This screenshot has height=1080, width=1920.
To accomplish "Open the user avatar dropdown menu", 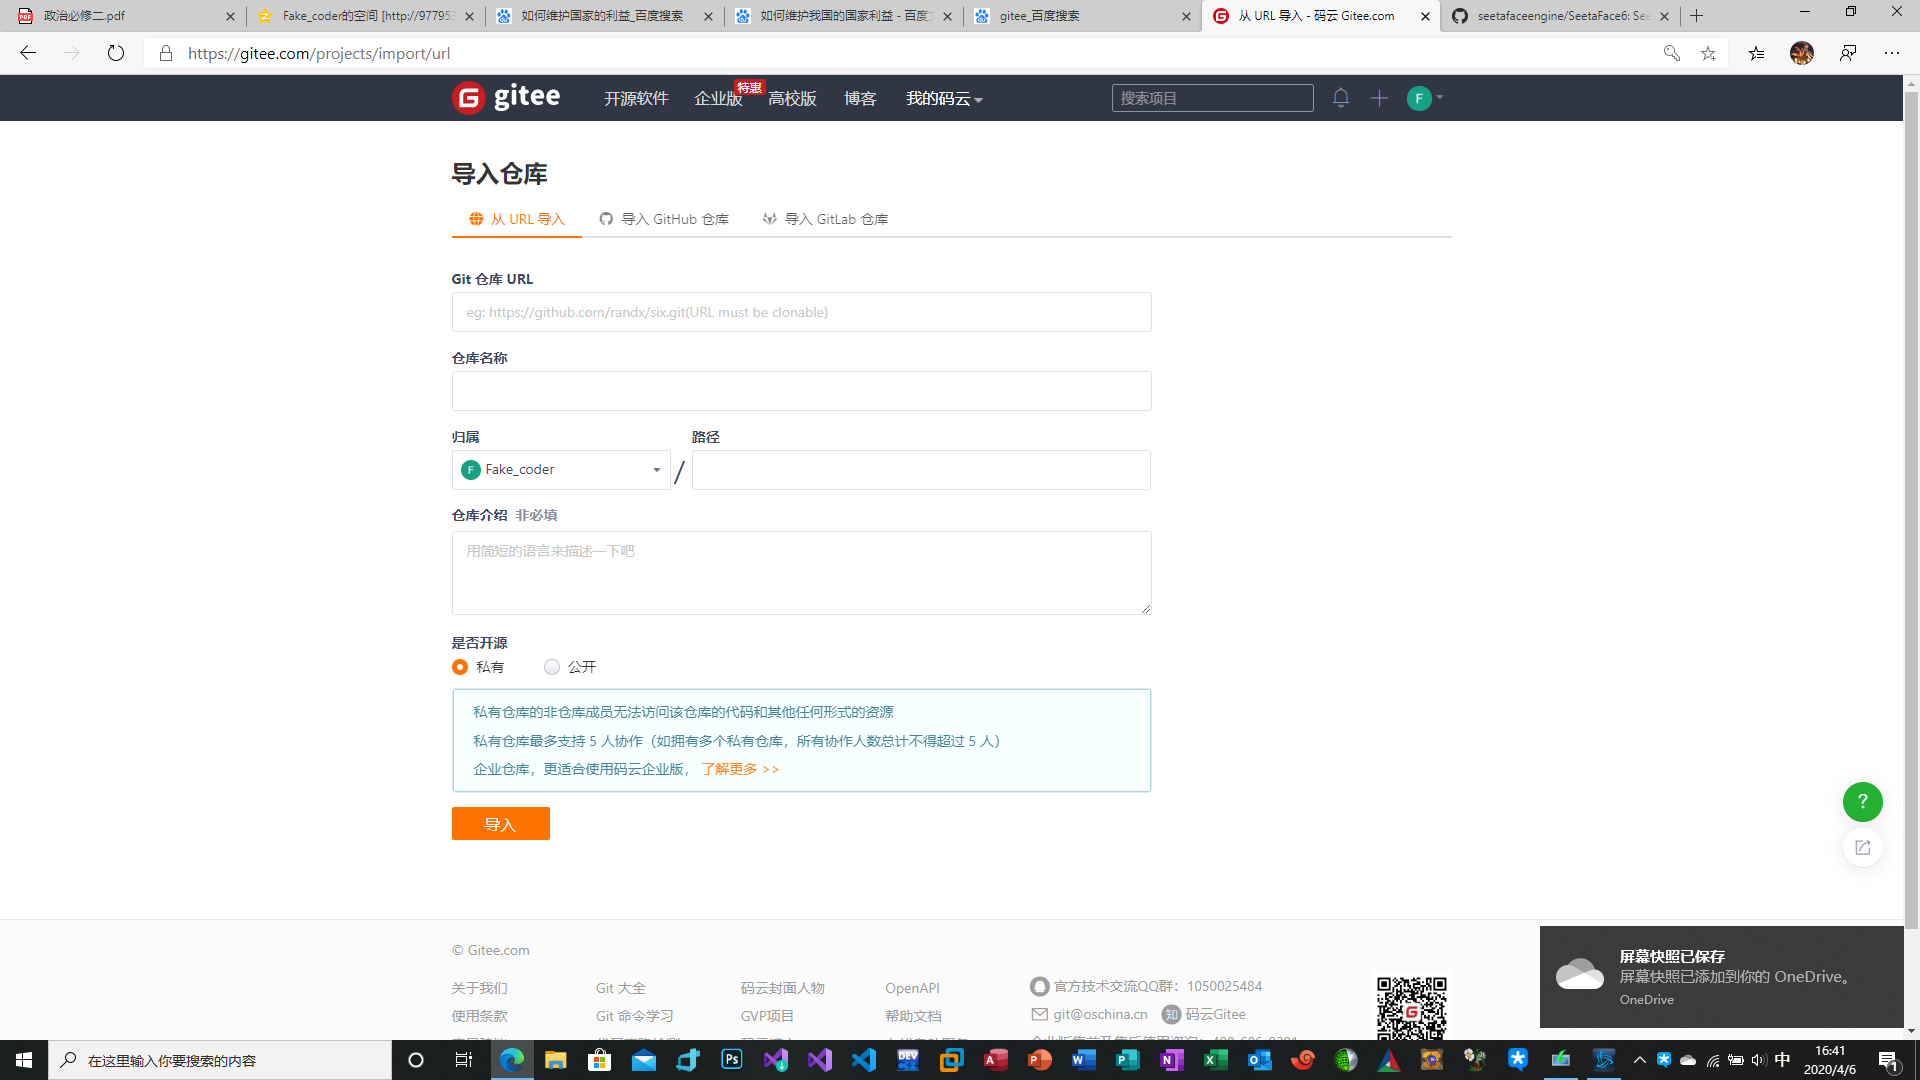I will [1424, 98].
